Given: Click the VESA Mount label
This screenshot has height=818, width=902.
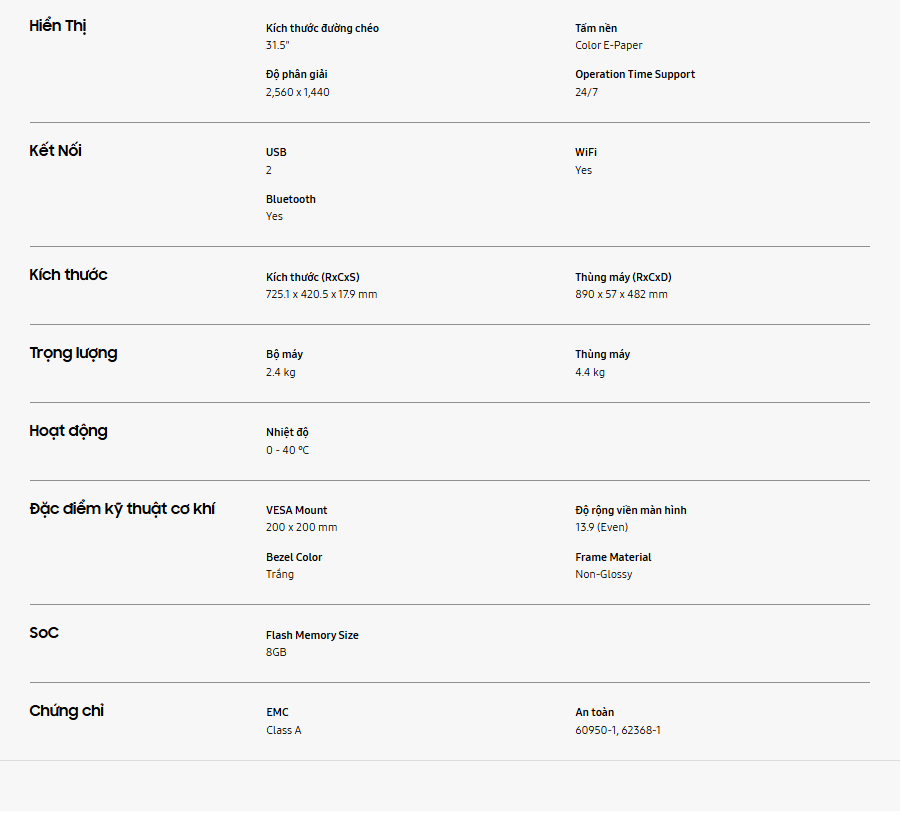Looking at the screenshot, I should 296,510.
